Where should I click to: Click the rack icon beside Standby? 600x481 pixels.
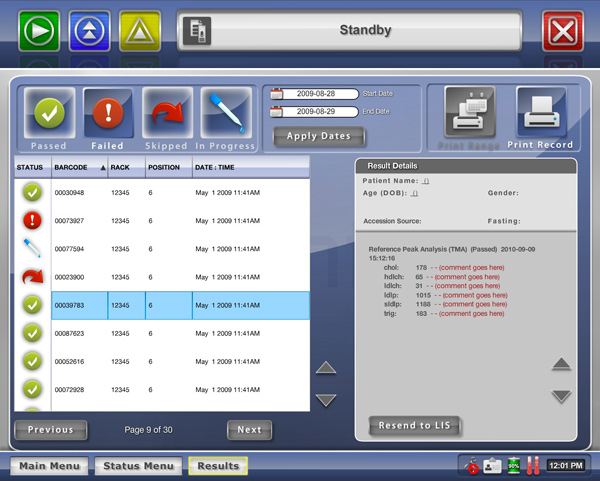coord(197,31)
